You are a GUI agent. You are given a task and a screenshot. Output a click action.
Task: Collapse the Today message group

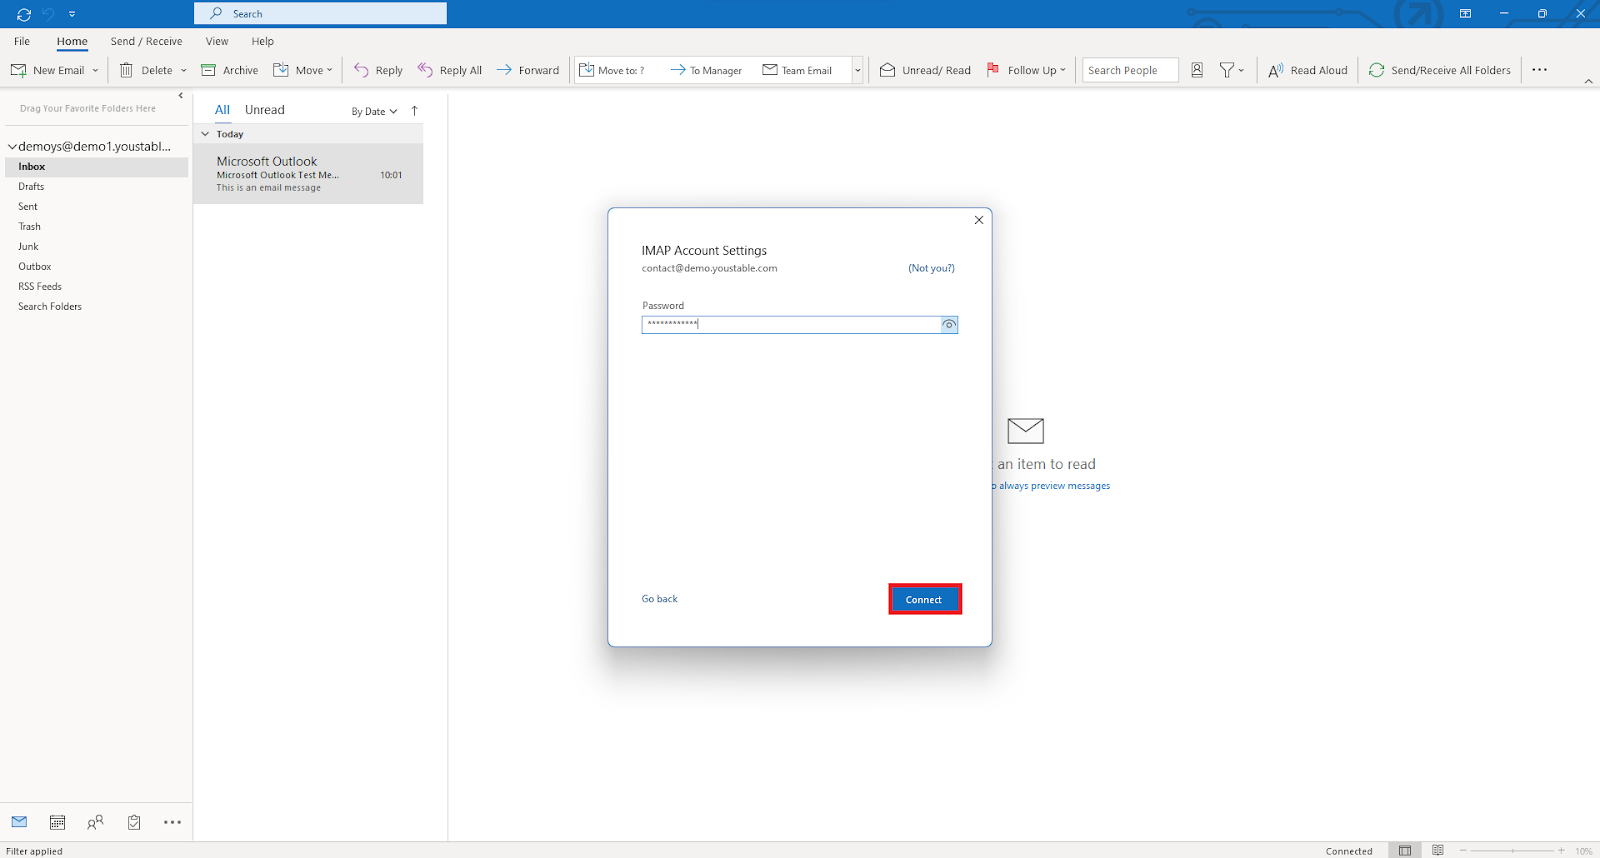205,134
